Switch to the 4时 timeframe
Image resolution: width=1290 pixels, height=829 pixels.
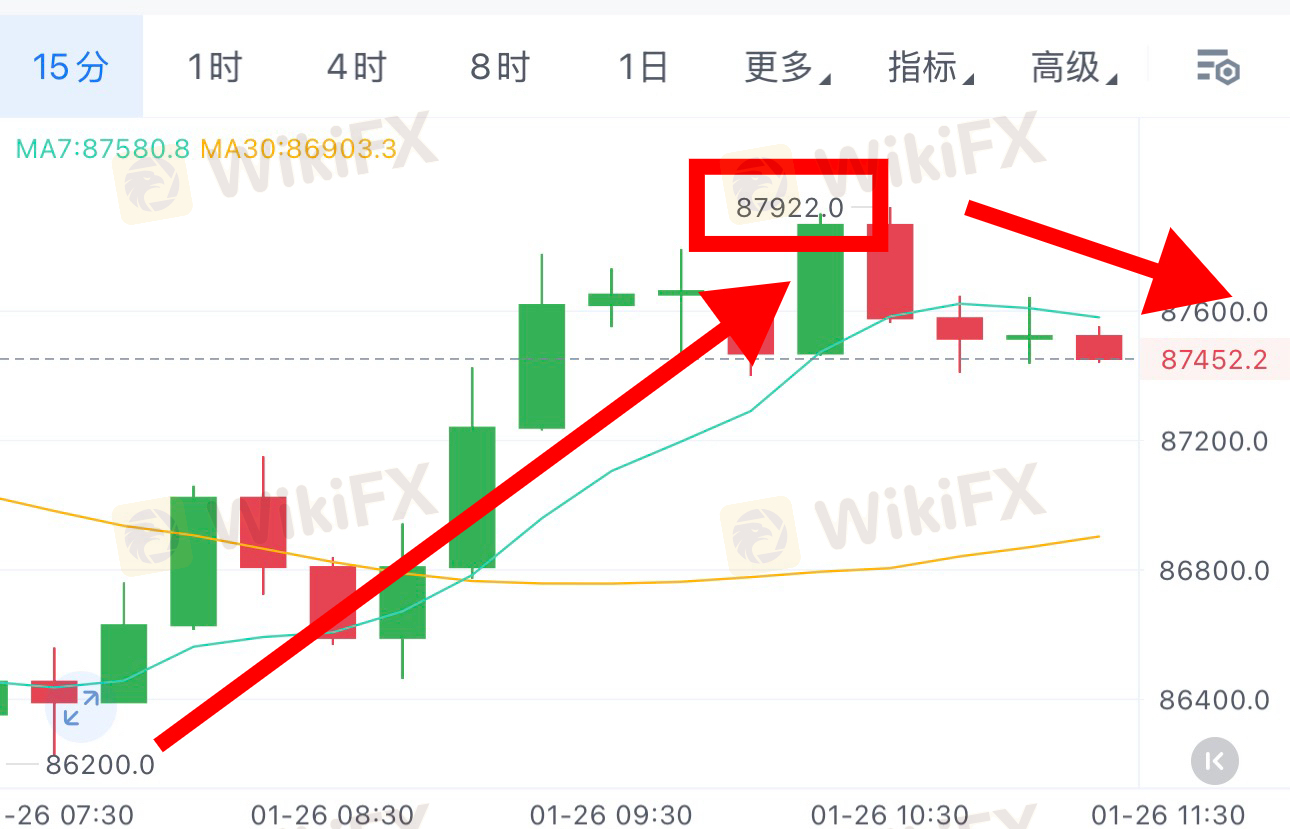click(357, 68)
